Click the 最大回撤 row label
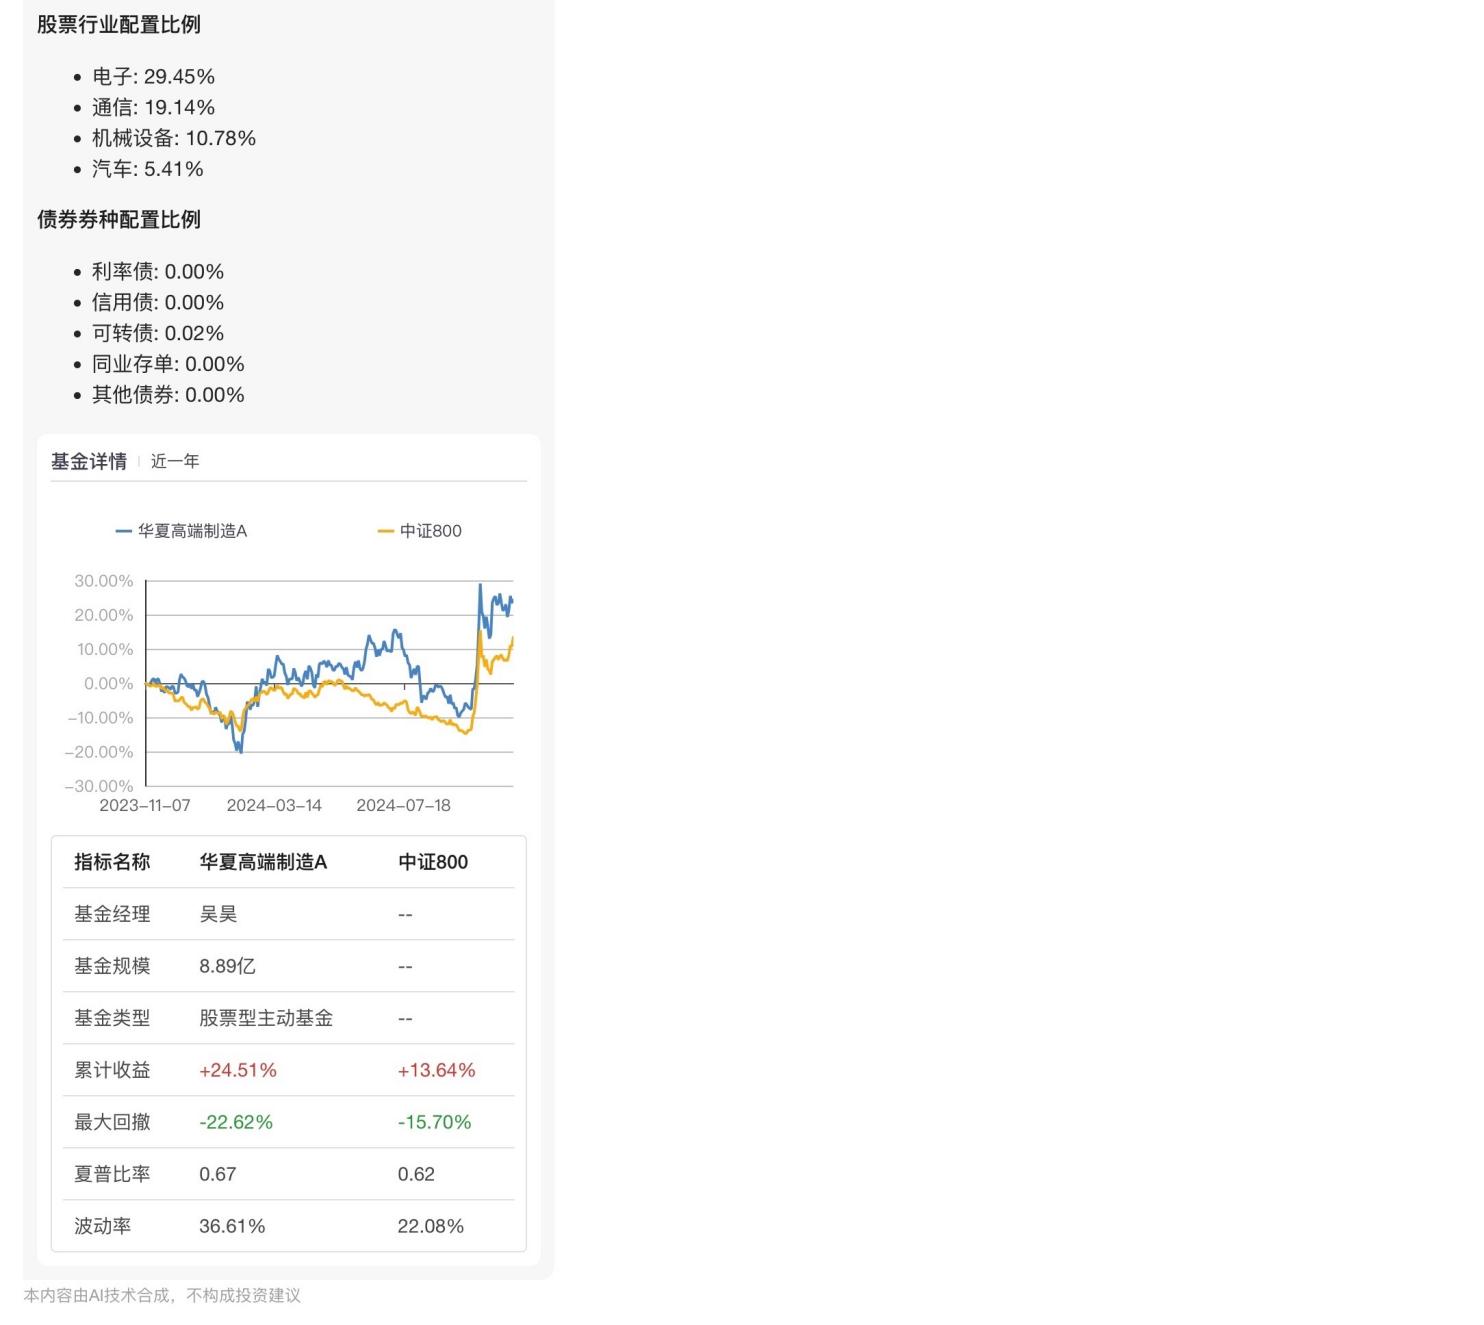Viewport: 1484px width, 1325px height. (112, 1122)
